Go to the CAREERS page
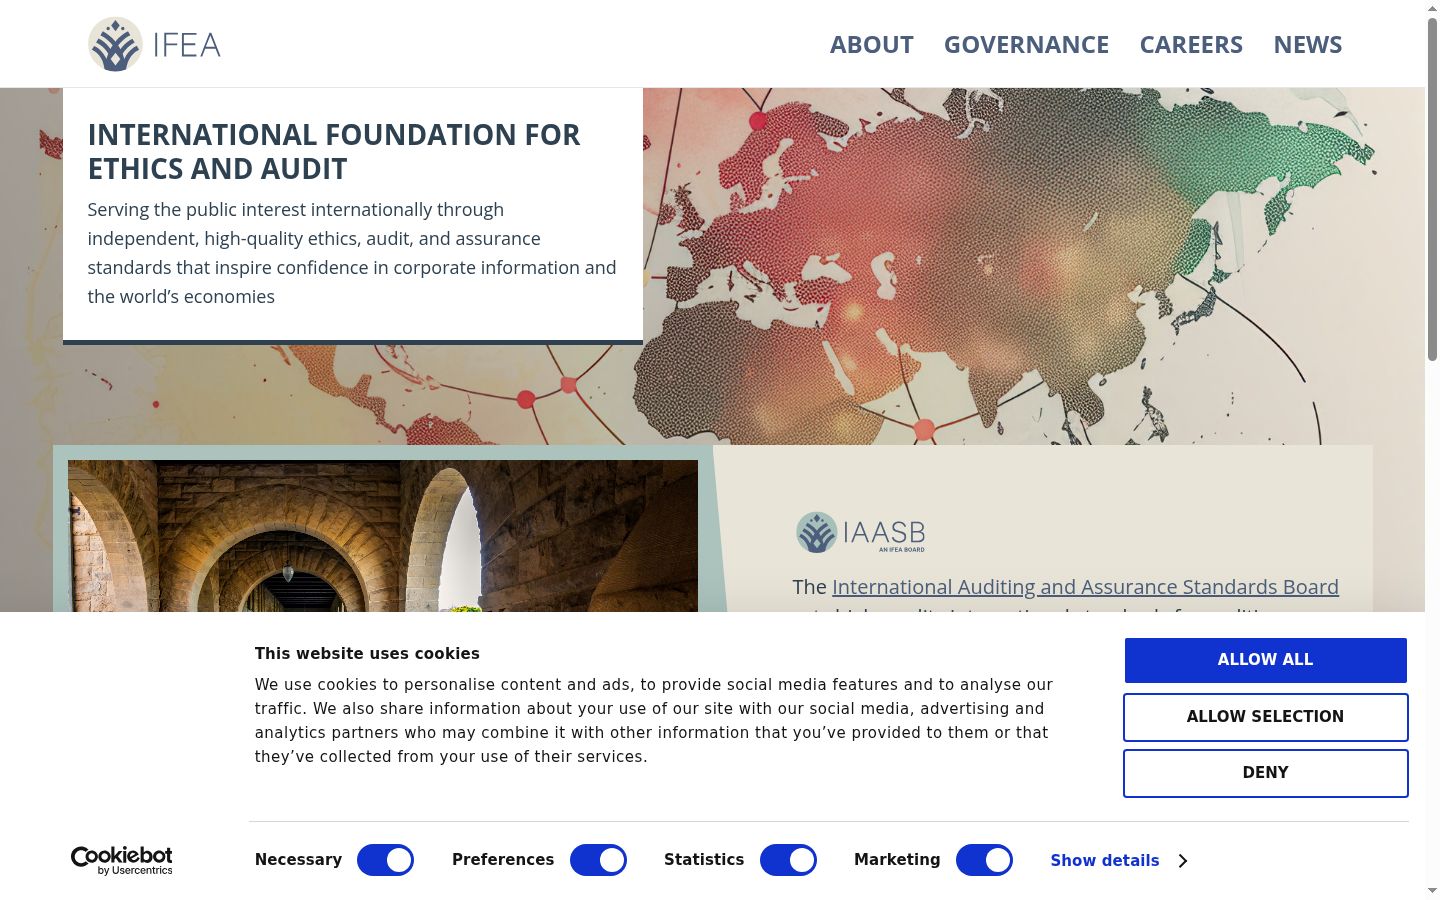 coord(1191,45)
